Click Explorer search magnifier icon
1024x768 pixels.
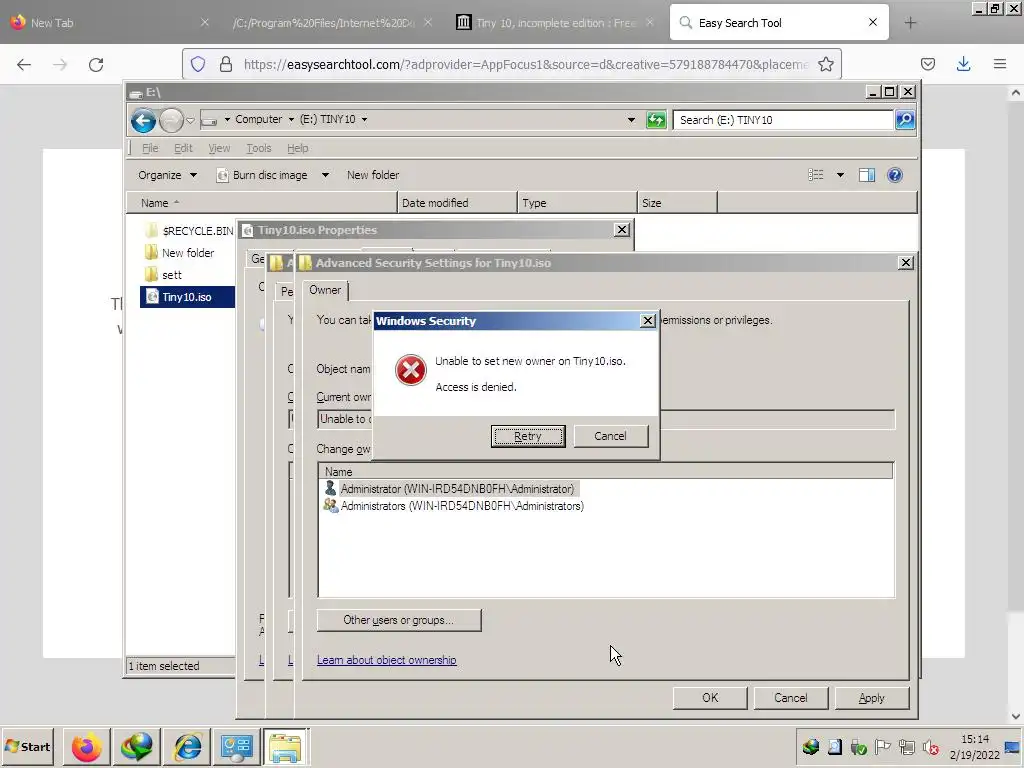click(905, 120)
